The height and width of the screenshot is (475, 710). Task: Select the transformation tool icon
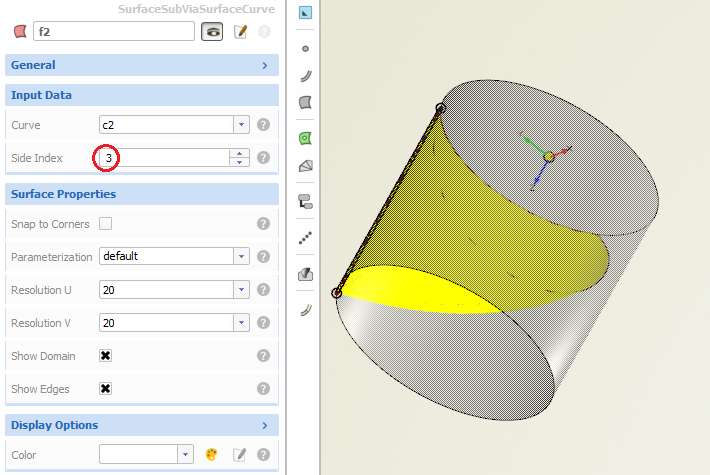coord(306,202)
